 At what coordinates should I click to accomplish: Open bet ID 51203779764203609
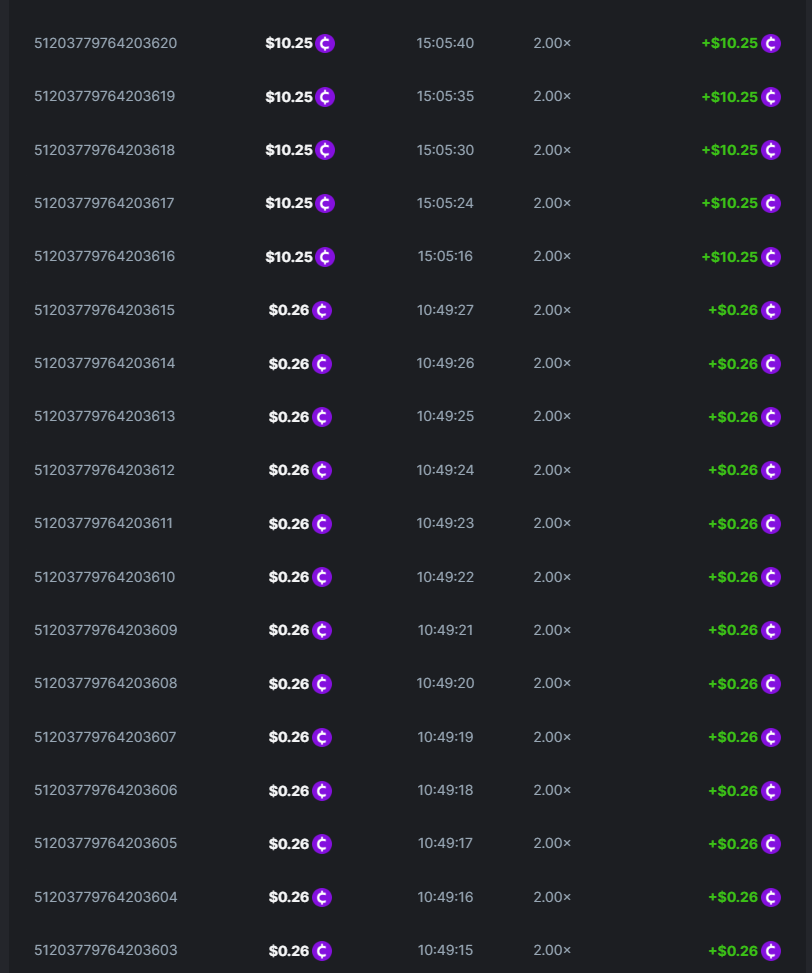pyautogui.click(x=105, y=630)
